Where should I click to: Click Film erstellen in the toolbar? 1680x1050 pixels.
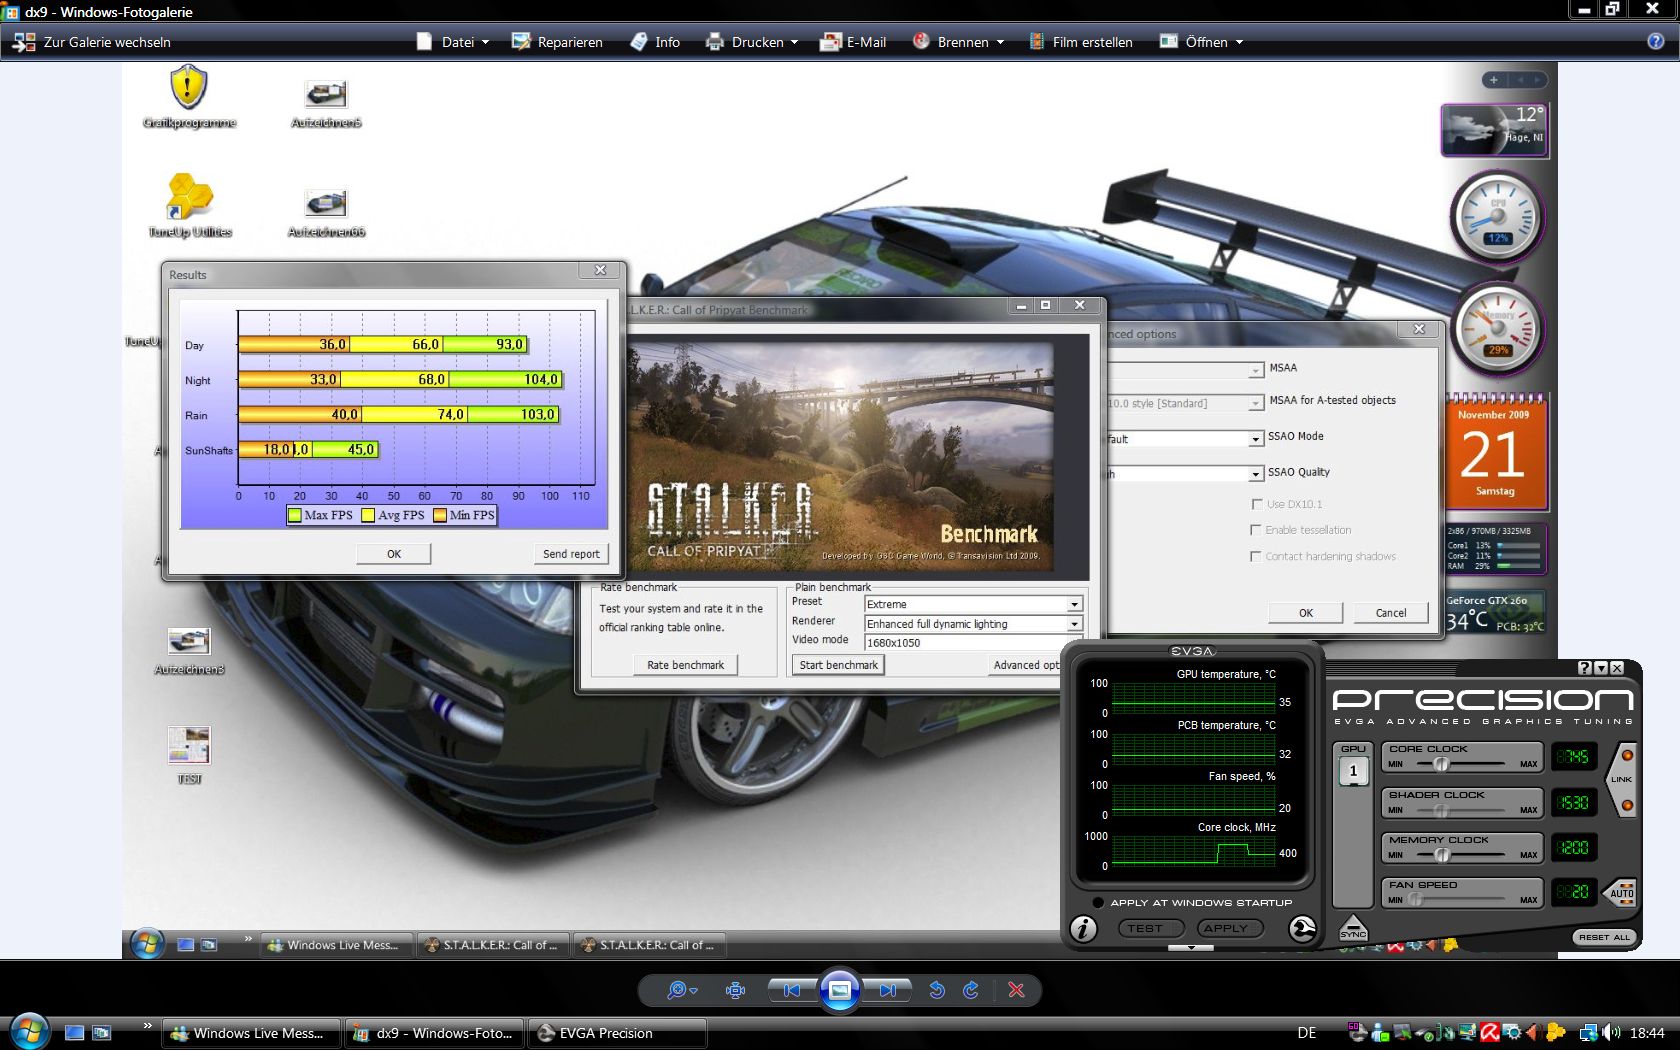point(1080,42)
